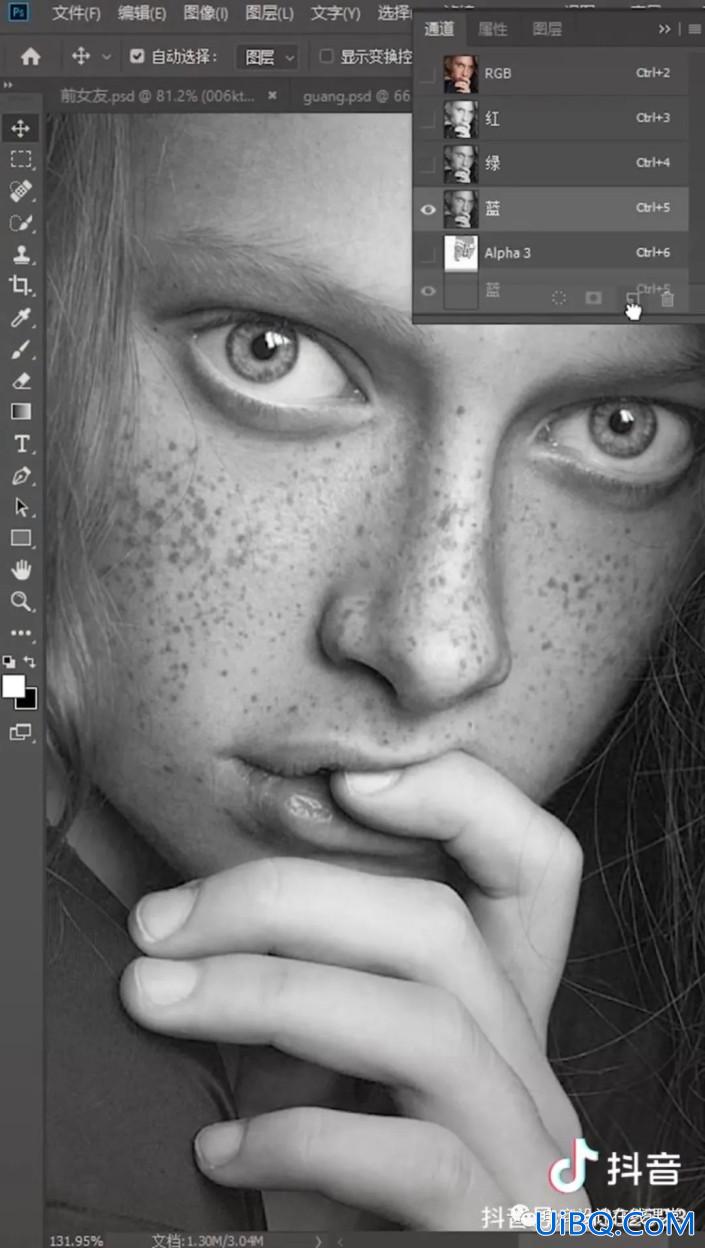Open the 图层 auto-select dropdown

pos(267,57)
